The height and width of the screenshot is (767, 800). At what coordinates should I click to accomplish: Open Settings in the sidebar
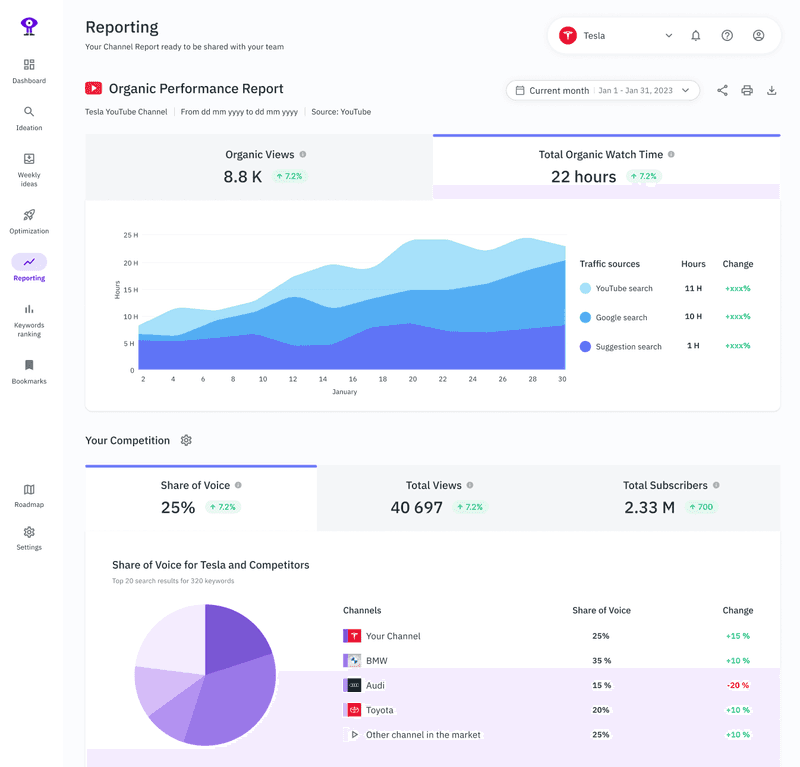click(x=29, y=538)
